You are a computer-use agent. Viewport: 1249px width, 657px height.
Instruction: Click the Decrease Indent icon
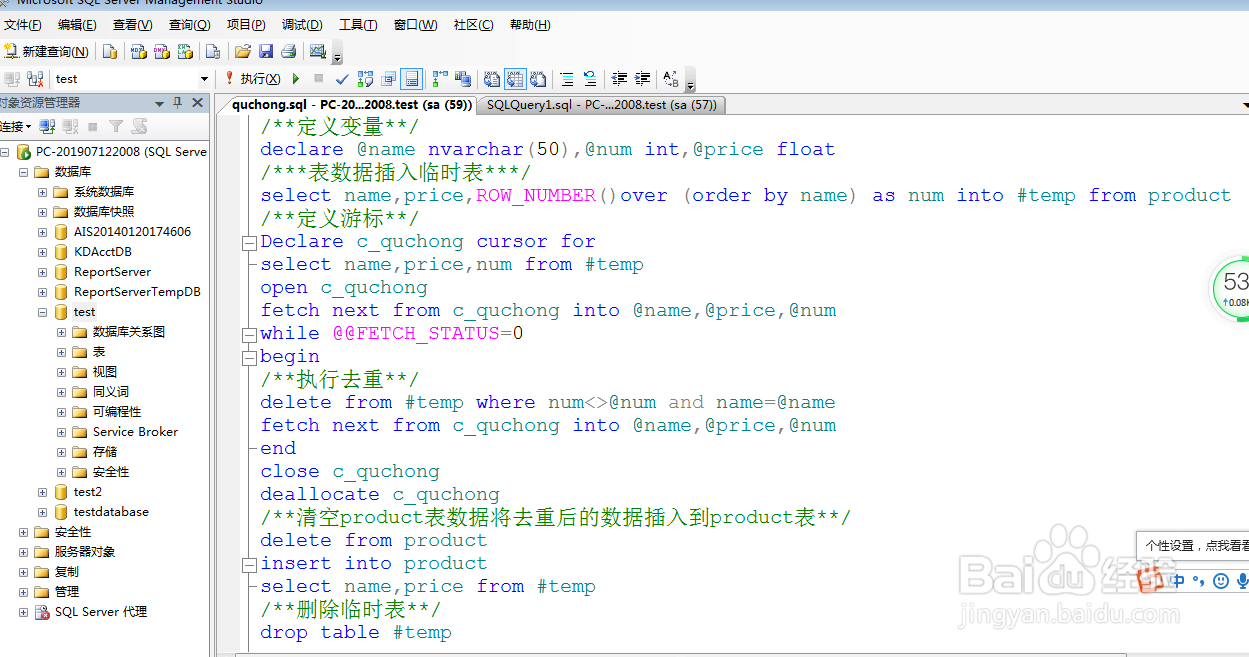[619, 78]
